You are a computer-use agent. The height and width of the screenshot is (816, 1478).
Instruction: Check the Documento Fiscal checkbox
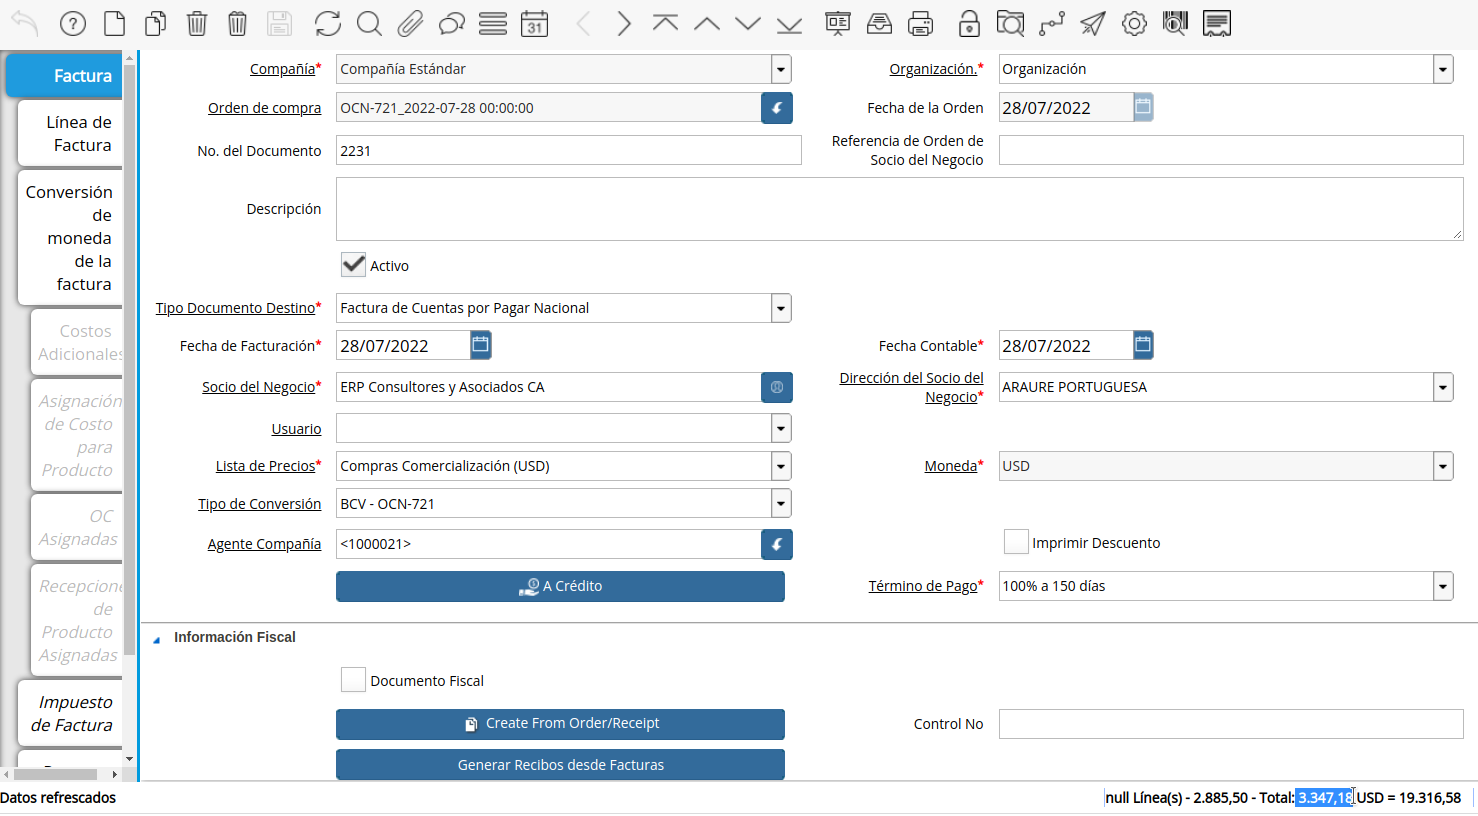coord(353,680)
